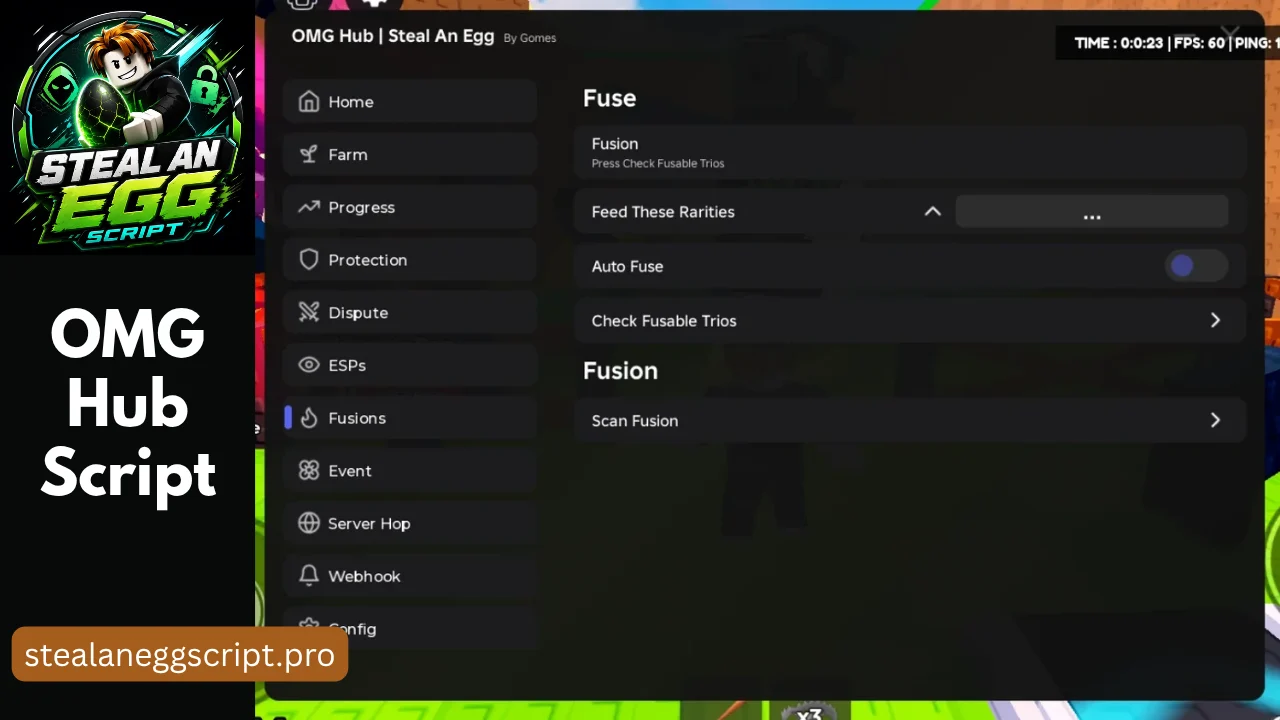The image size is (1280, 720).
Task: Click the Progress trending arrow icon
Action: (x=309, y=207)
